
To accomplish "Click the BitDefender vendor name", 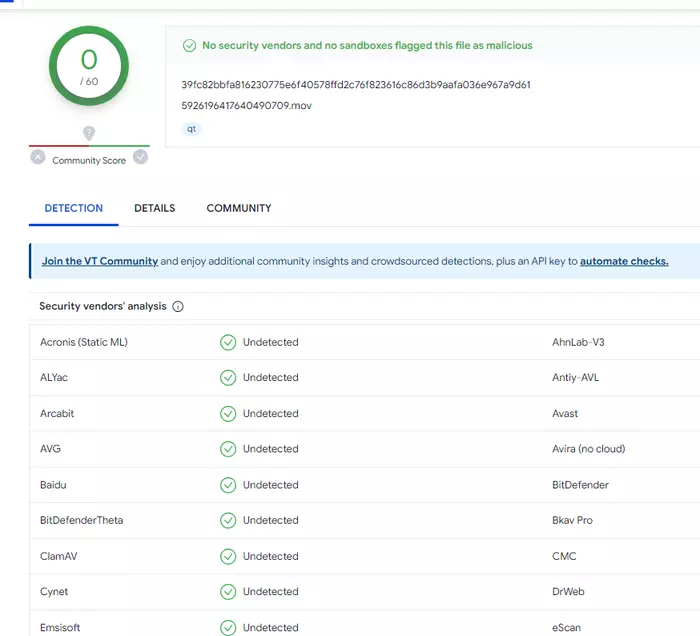I will [x=580, y=485].
